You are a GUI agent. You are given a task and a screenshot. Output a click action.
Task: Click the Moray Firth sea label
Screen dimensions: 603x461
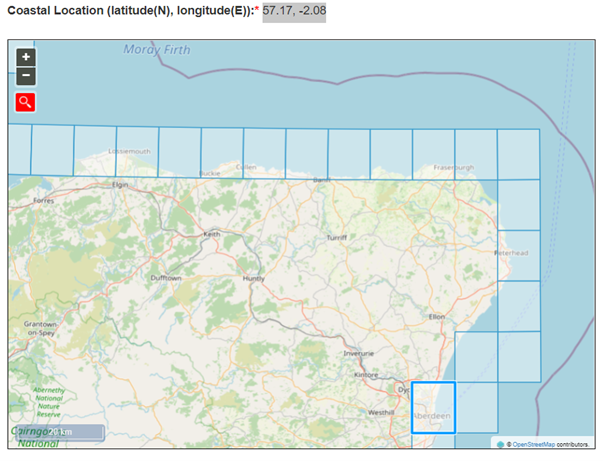pos(157,48)
